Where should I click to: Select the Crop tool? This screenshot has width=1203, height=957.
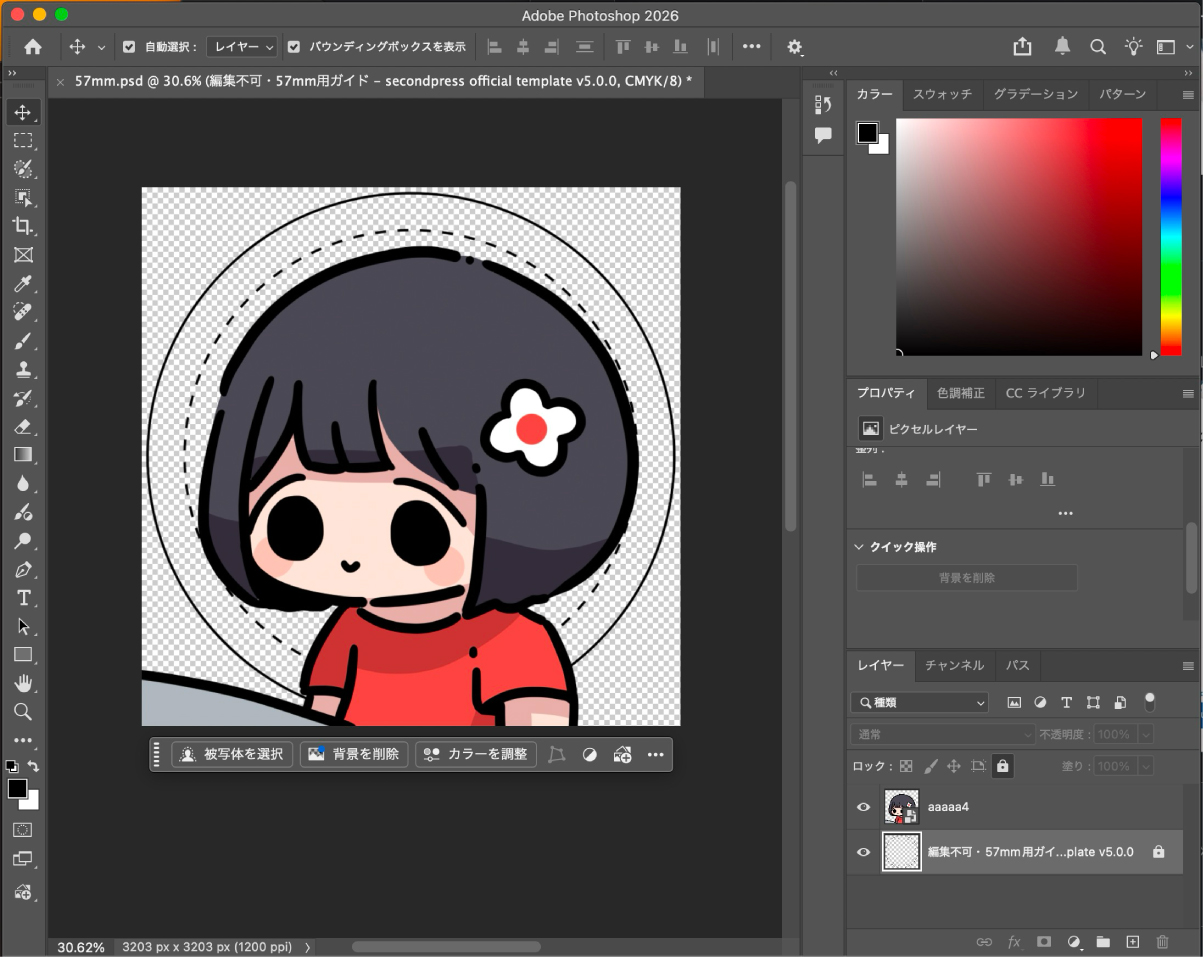coord(23,226)
